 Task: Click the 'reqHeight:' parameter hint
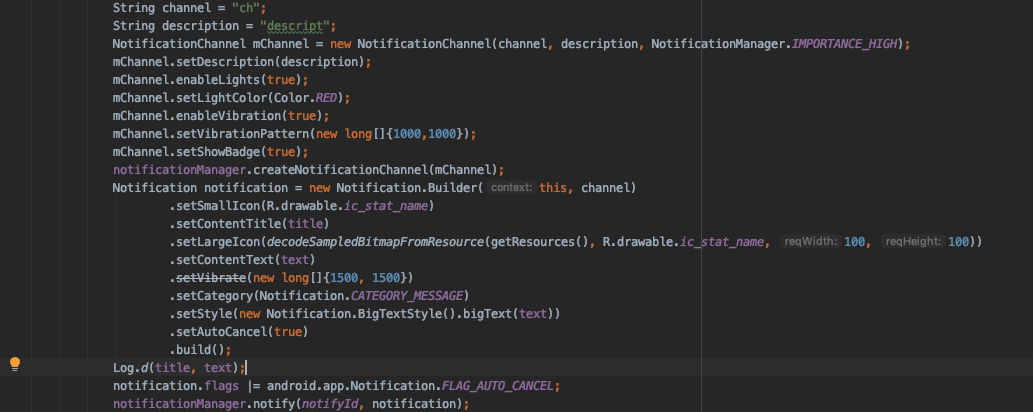(914, 241)
